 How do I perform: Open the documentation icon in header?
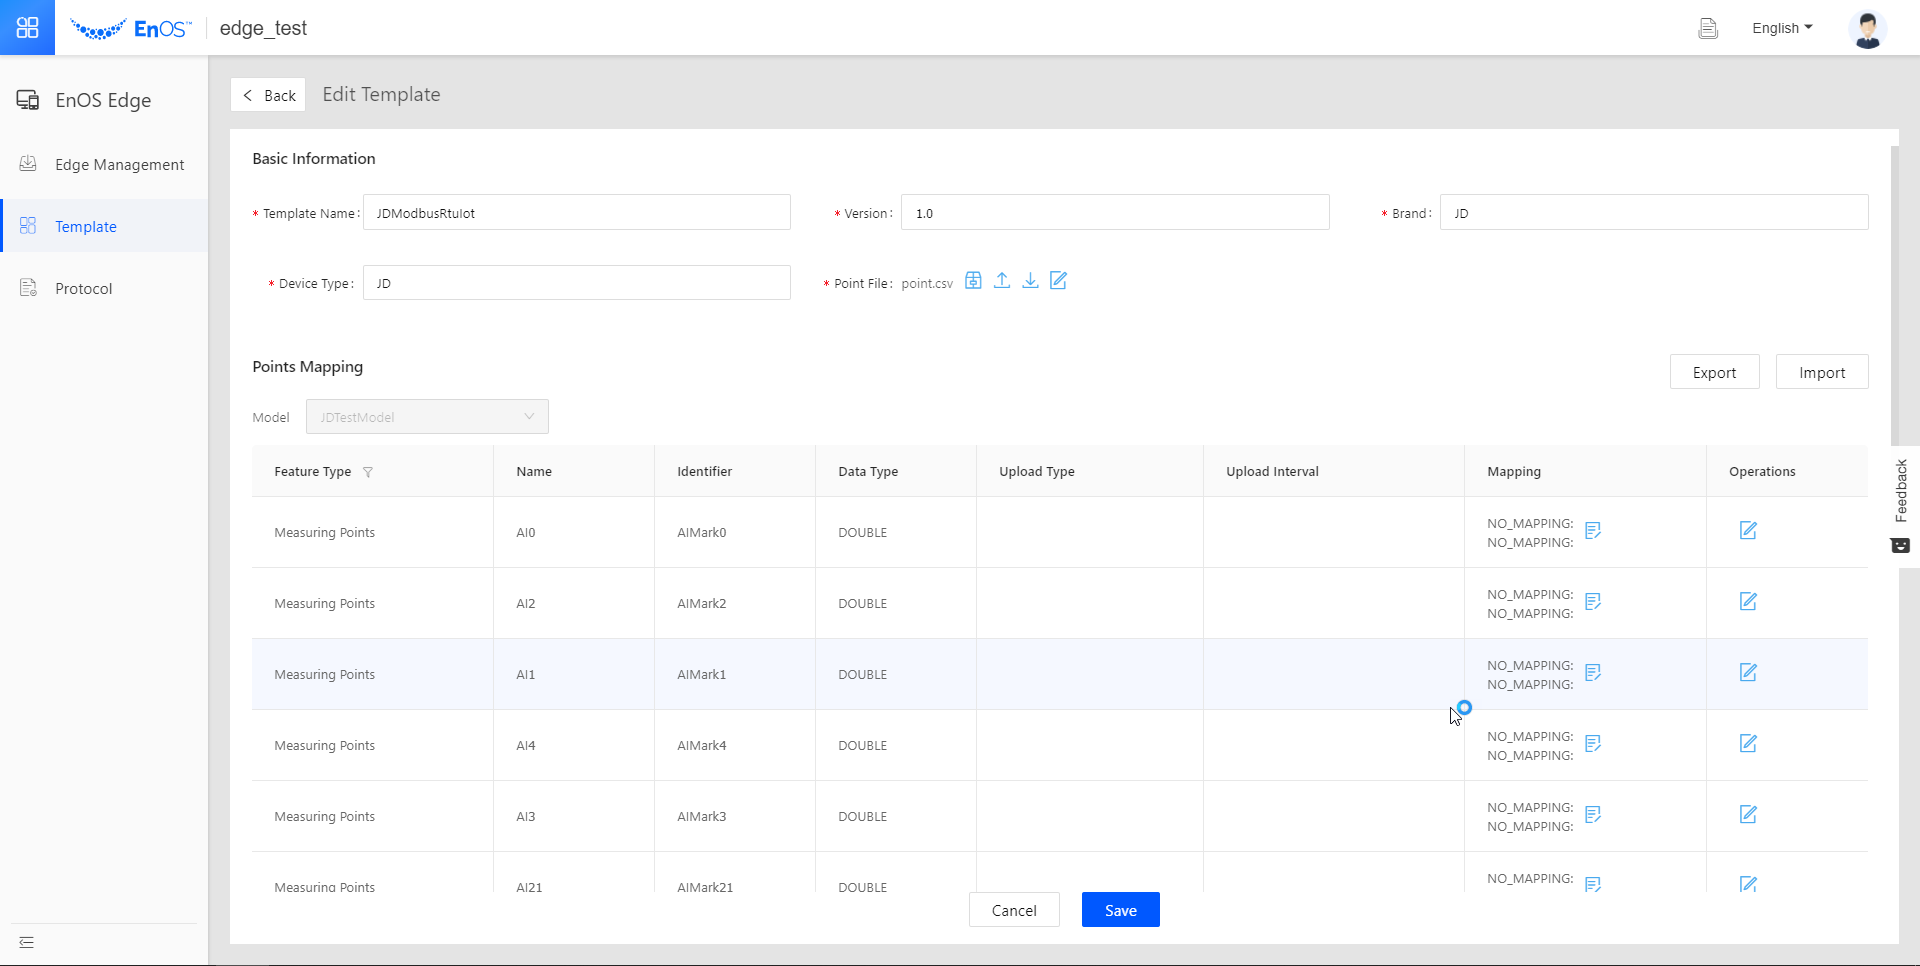(1708, 29)
